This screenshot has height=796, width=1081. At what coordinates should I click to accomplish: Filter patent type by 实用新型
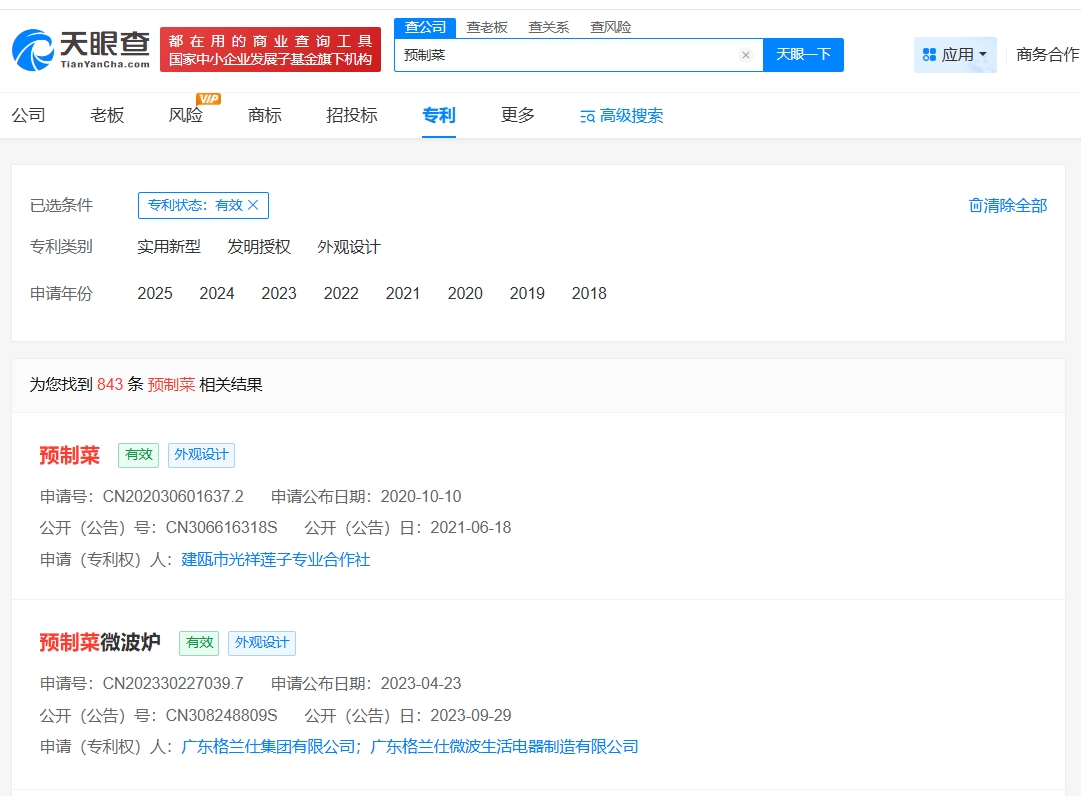[x=169, y=247]
